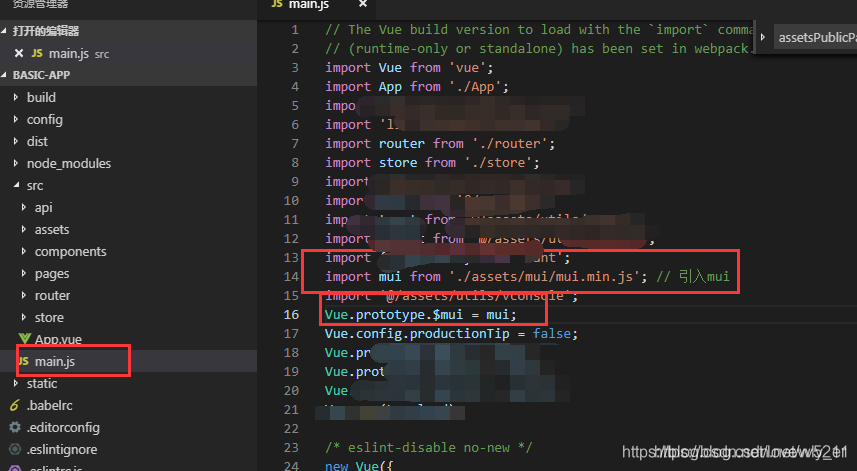Image resolution: width=857 pixels, height=471 pixels.
Task: Expand the static folder arrow
Action: [15, 383]
